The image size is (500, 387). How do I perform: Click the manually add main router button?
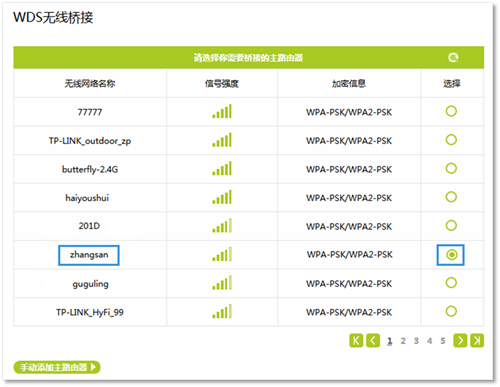[x=57, y=367]
